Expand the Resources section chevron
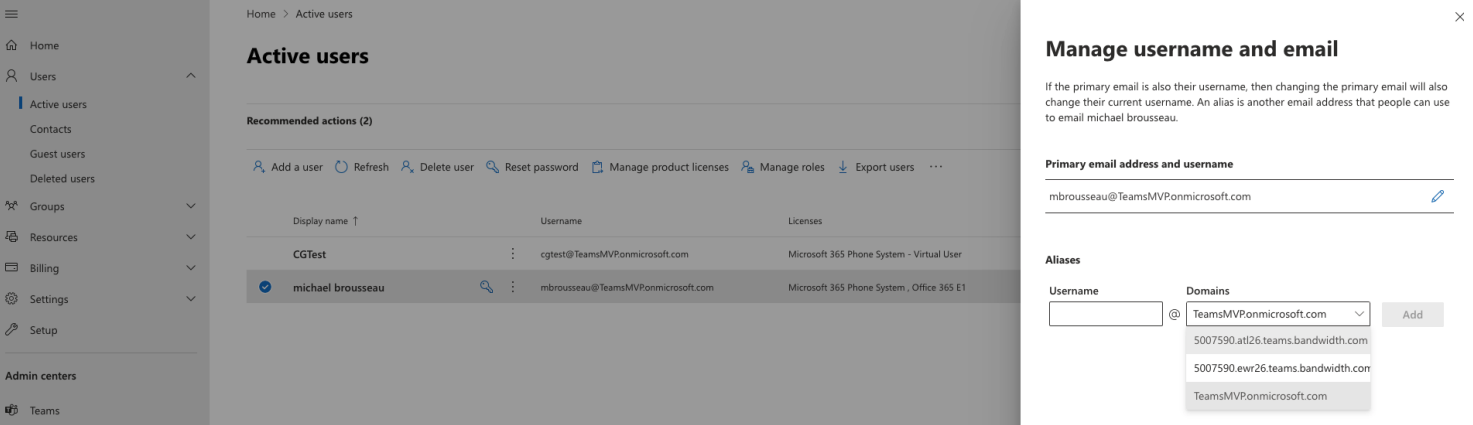 191,237
